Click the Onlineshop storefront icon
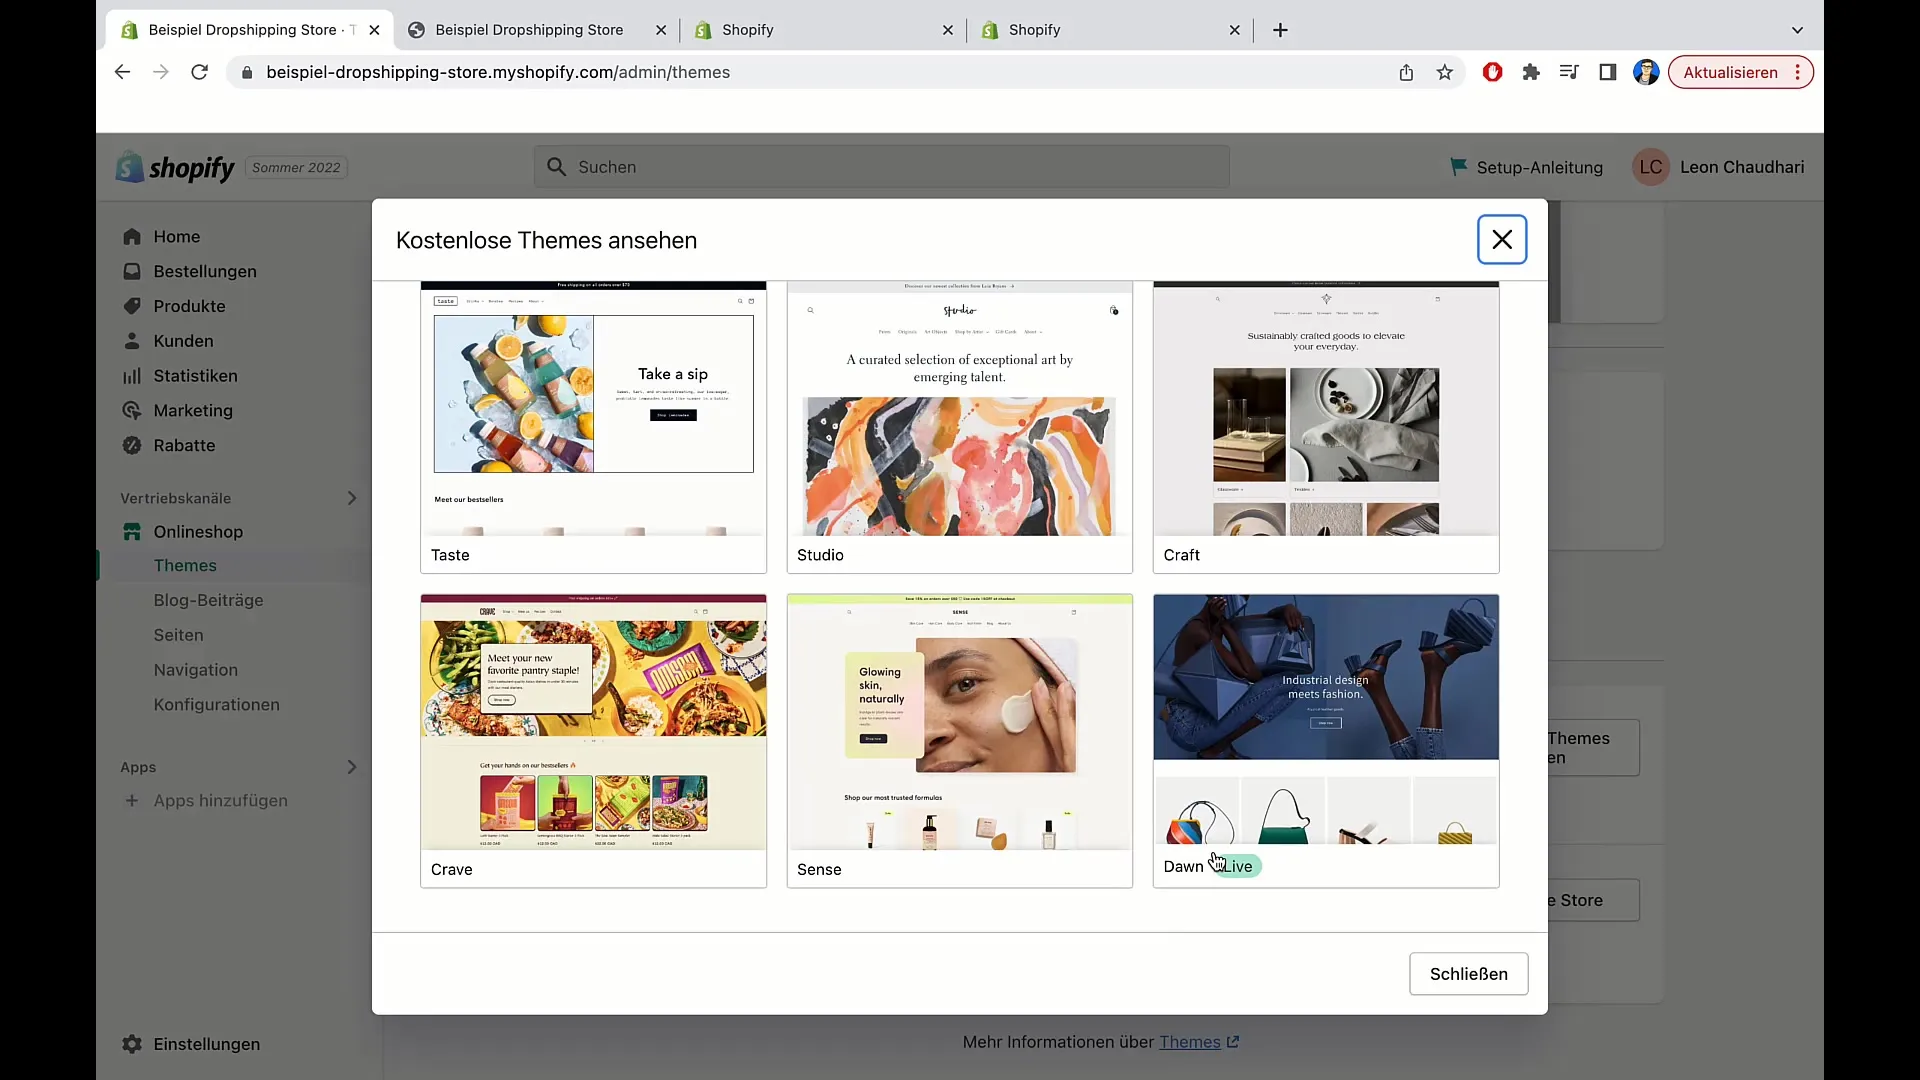 132,531
